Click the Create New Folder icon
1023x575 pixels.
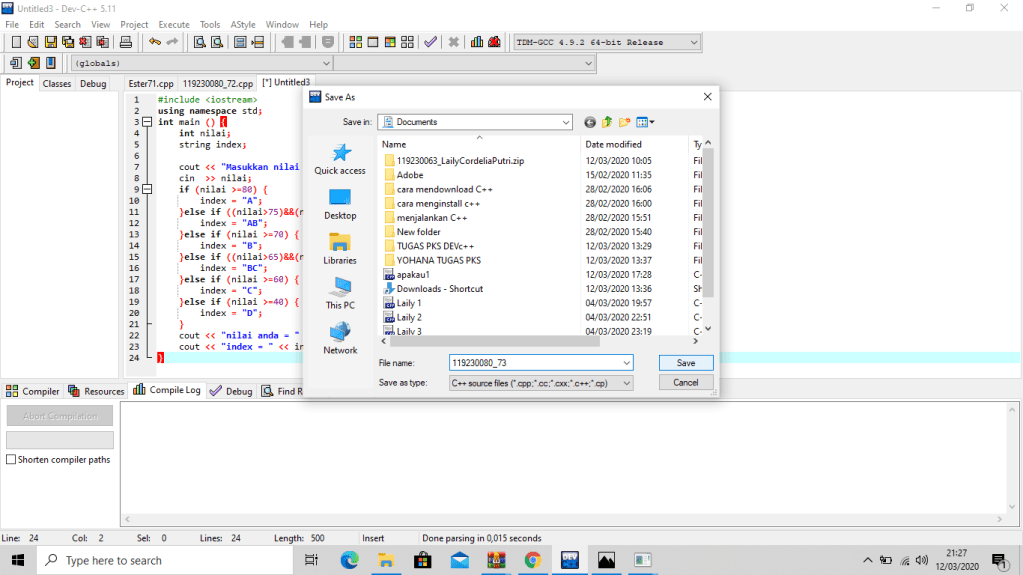point(625,122)
